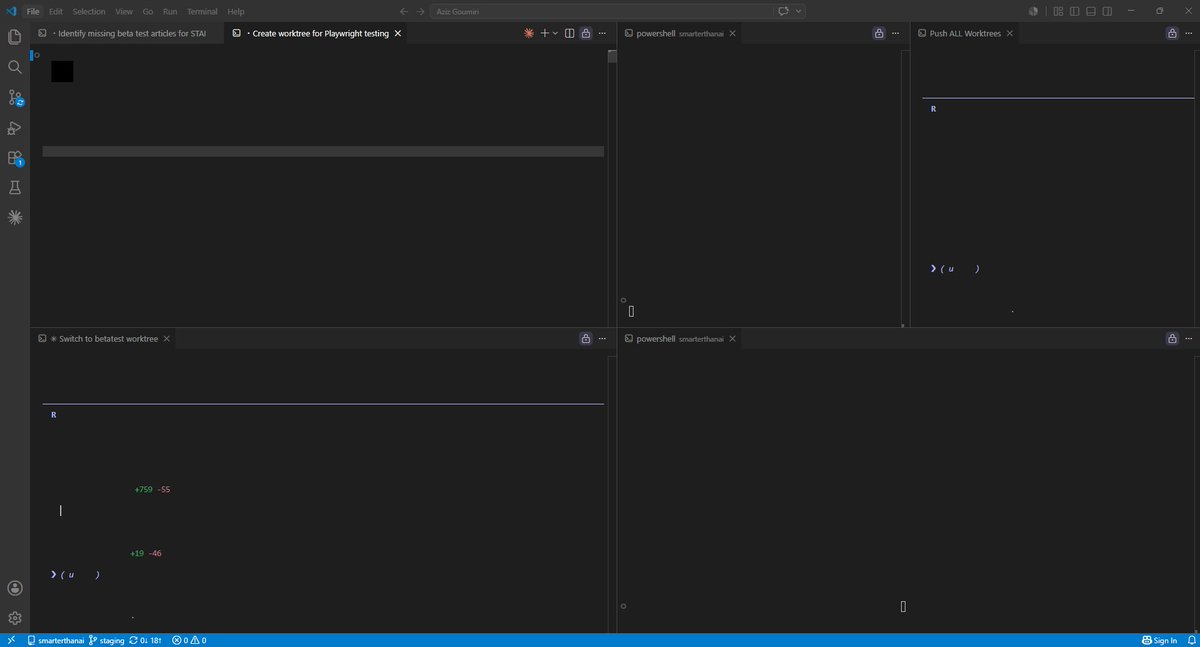Toggle Panel layout icon in title bar

(x=1090, y=11)
